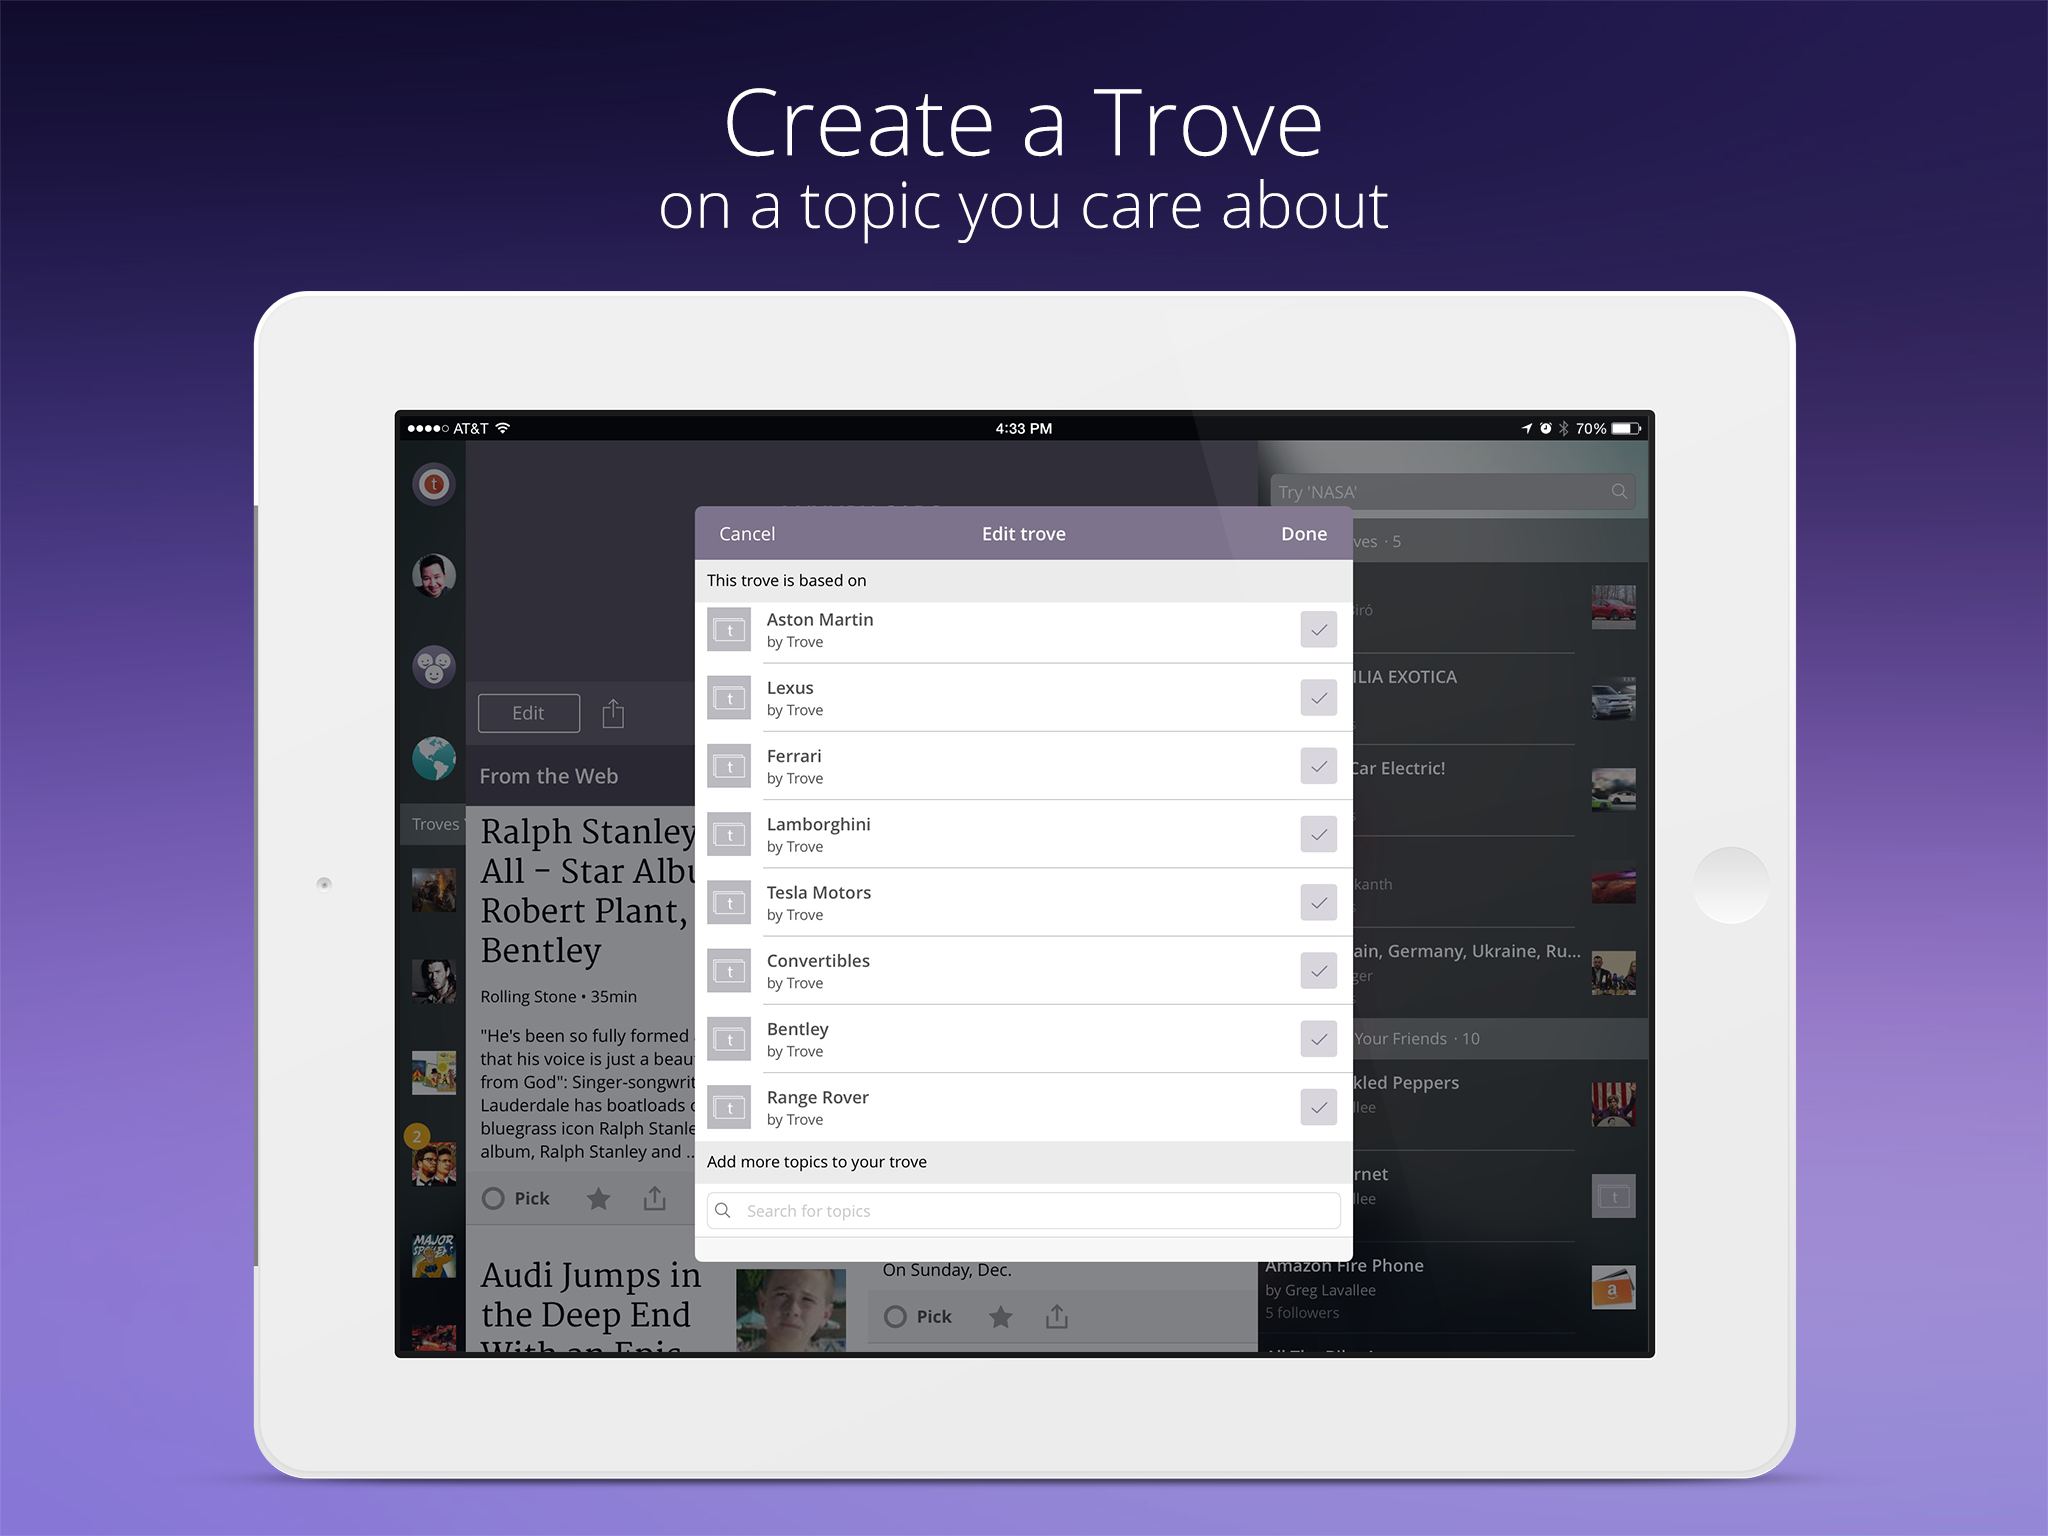The image size is (2048, 1536).
Task: Open the Major sidebar trove thumbnail
Action: click(434, 1255)
